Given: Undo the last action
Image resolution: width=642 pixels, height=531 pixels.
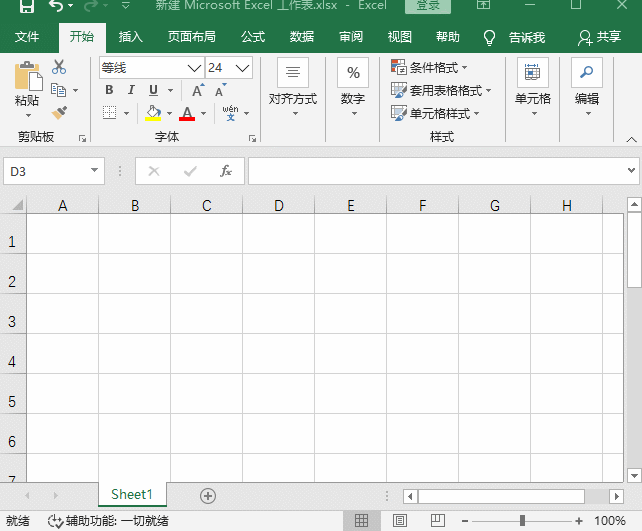Looking at the screenshot, I should [56, 6].
